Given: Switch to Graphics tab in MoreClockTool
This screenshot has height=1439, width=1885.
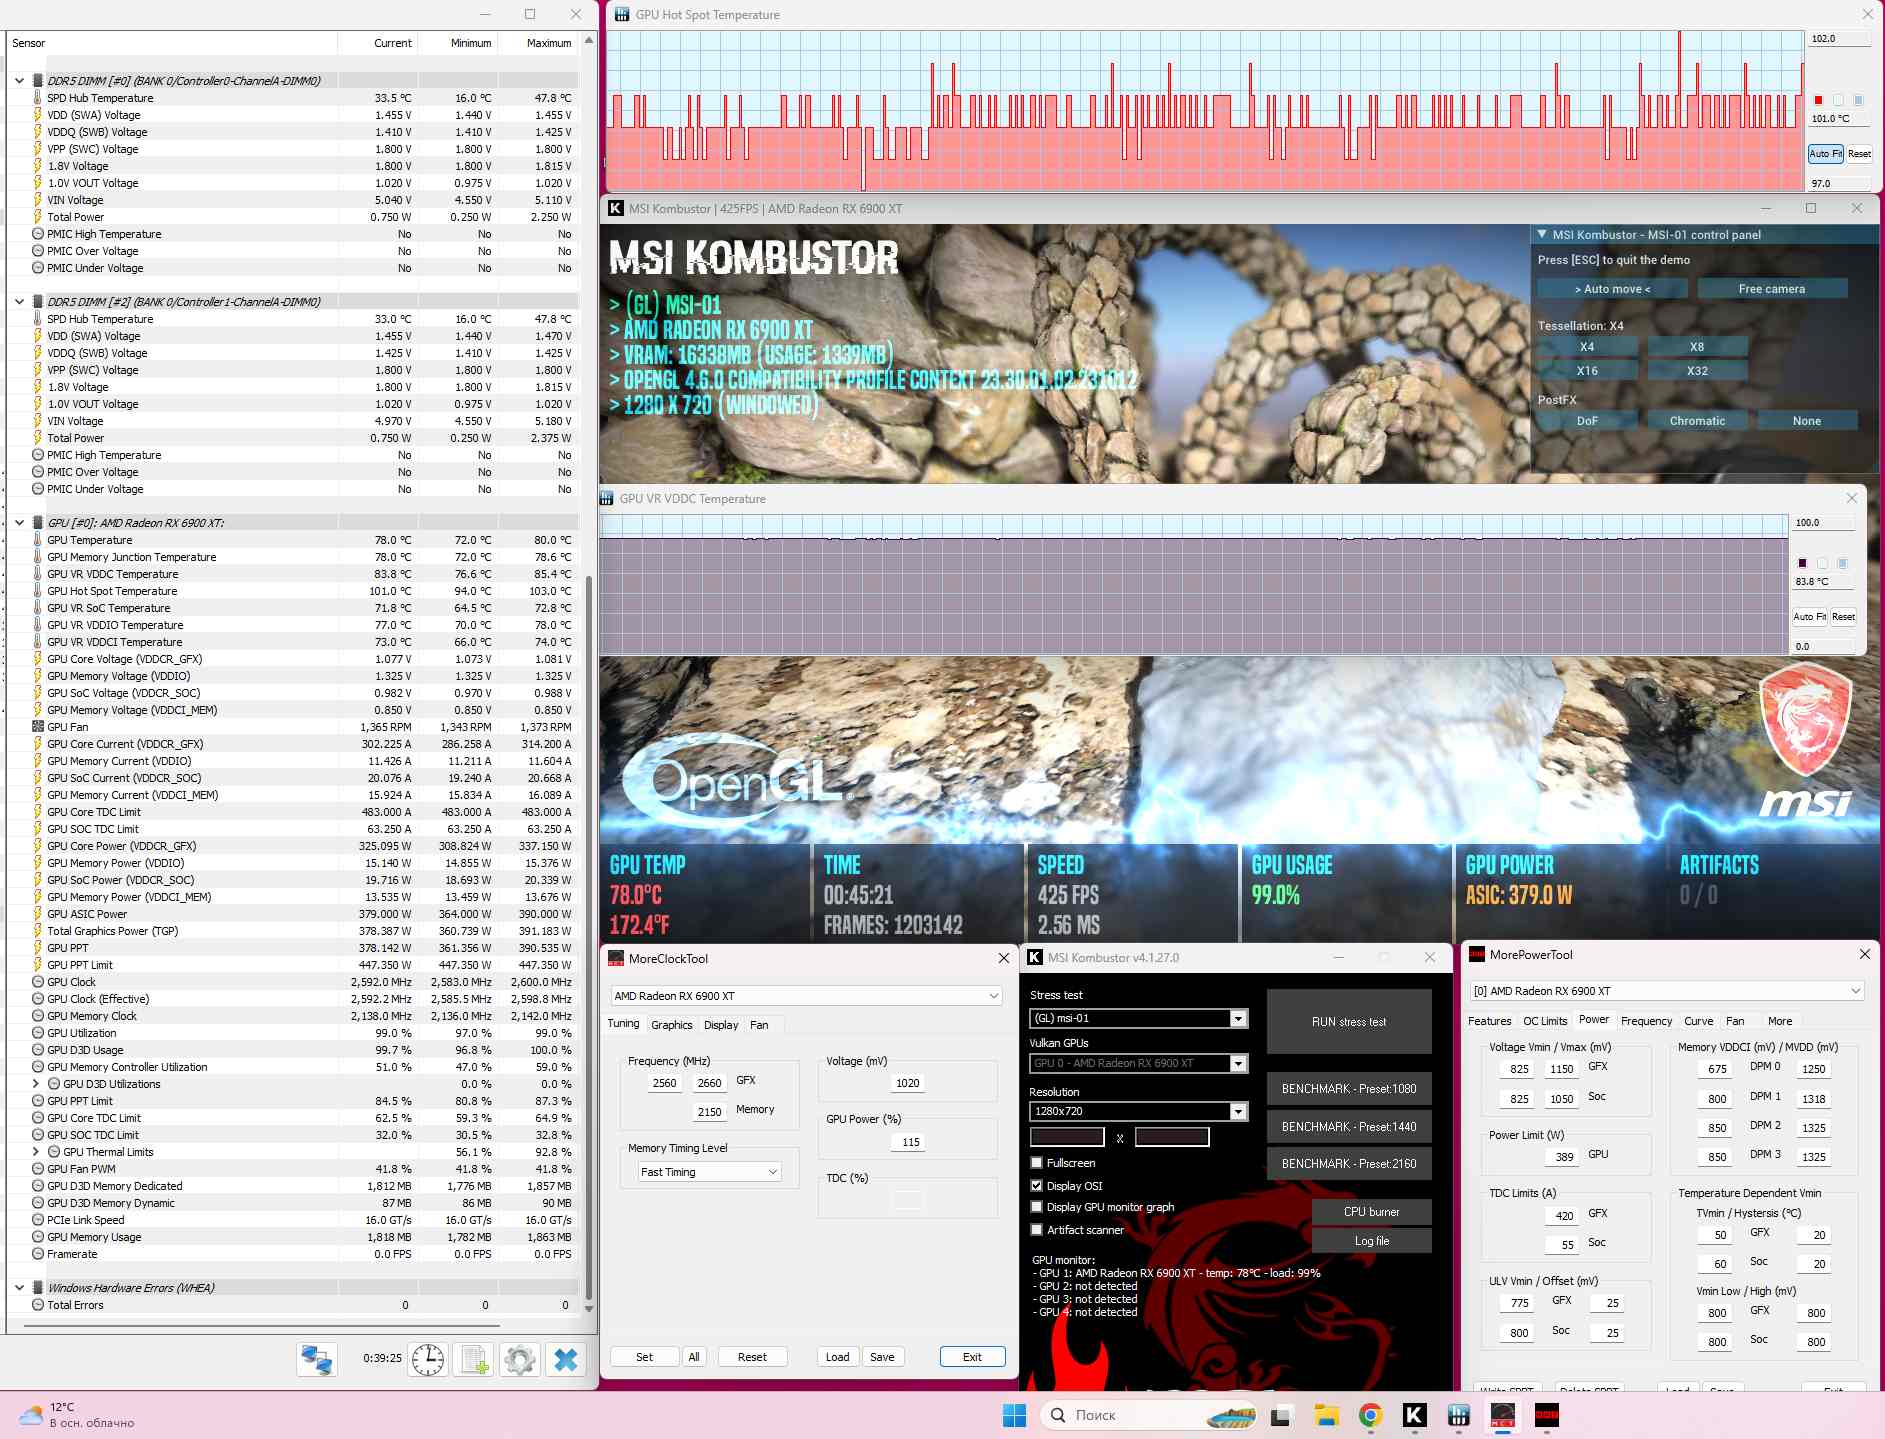Looking at the screenshot, I should (x=672, y=1025).
